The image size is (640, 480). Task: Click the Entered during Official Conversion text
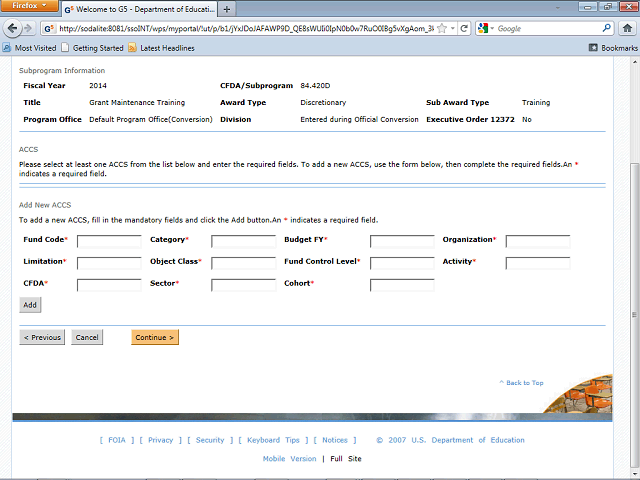pos(359,120)
